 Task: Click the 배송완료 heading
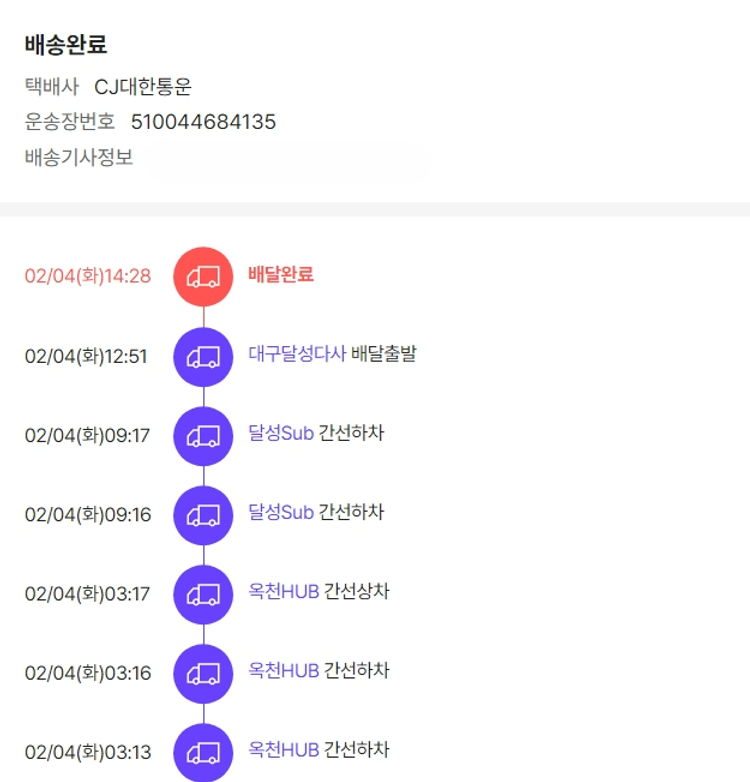tap(66, 45)
